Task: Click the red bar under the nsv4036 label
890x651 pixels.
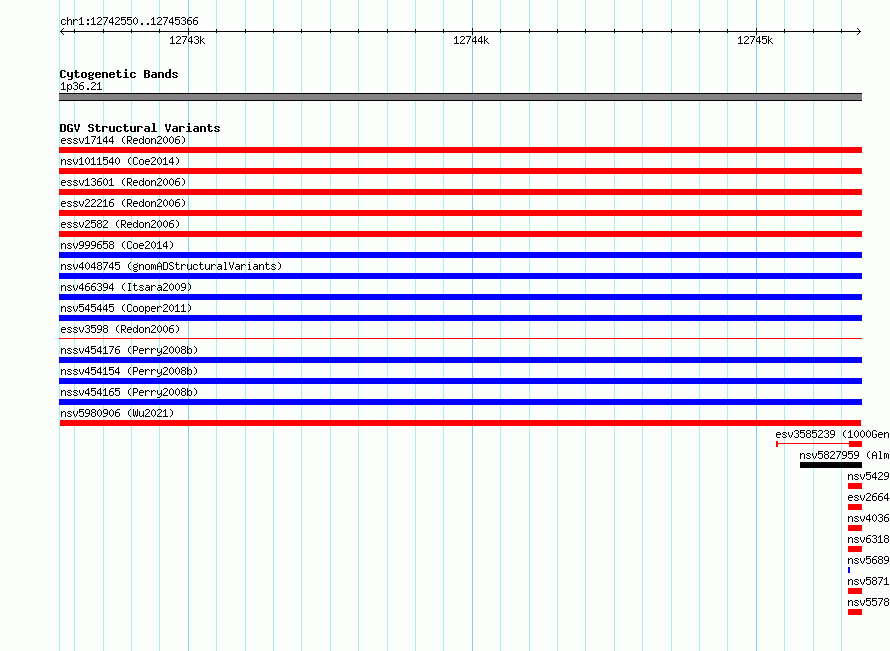Action: (855, 528)
